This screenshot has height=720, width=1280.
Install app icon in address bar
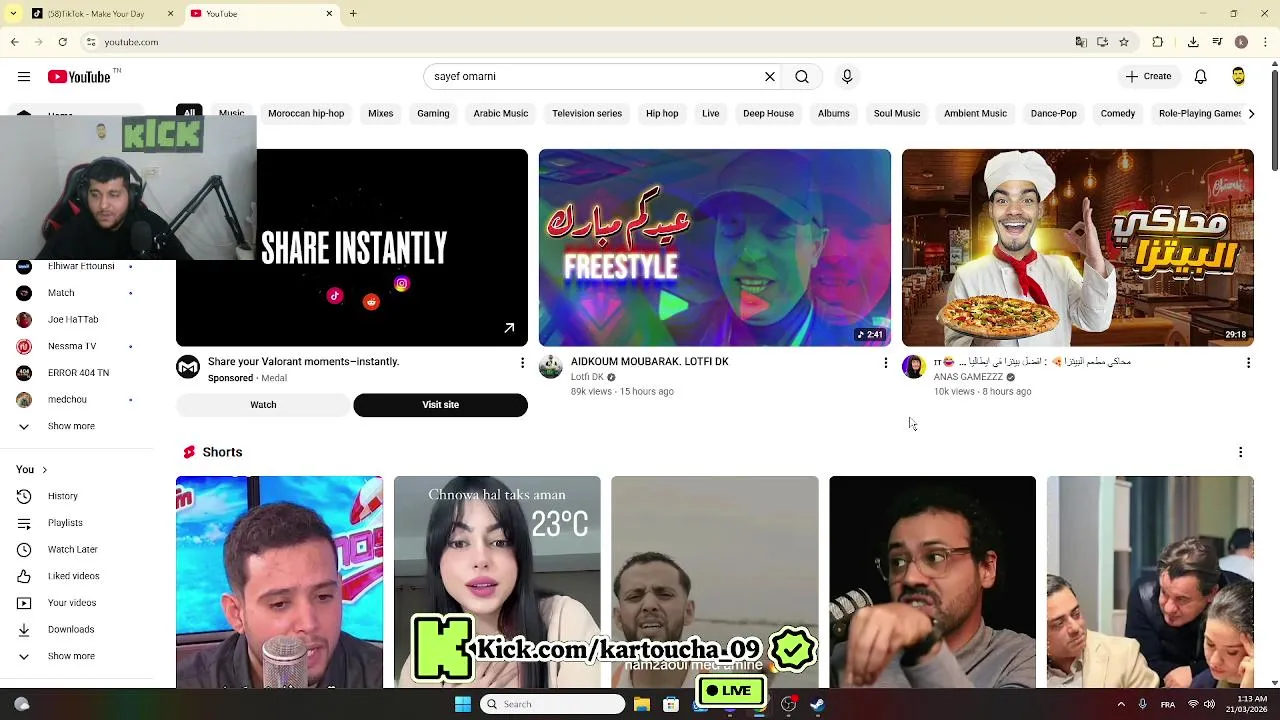coord(1102,42)
